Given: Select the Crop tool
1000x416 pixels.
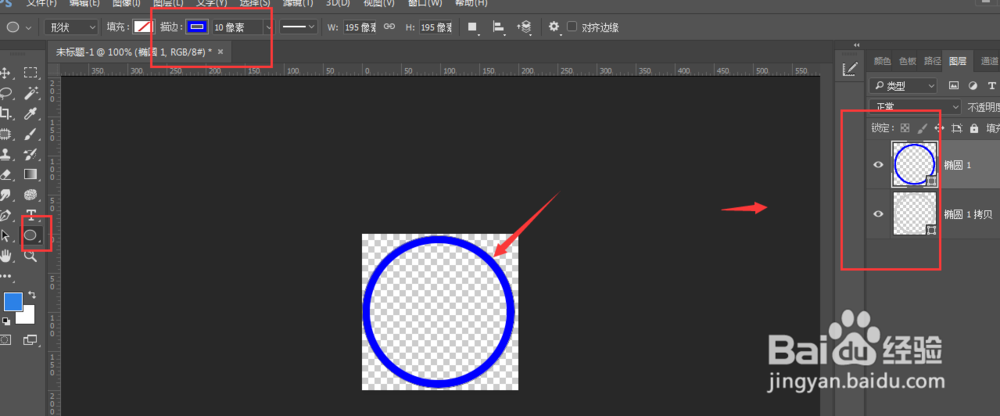Looking at the screenshot, I should pos(6,114).
